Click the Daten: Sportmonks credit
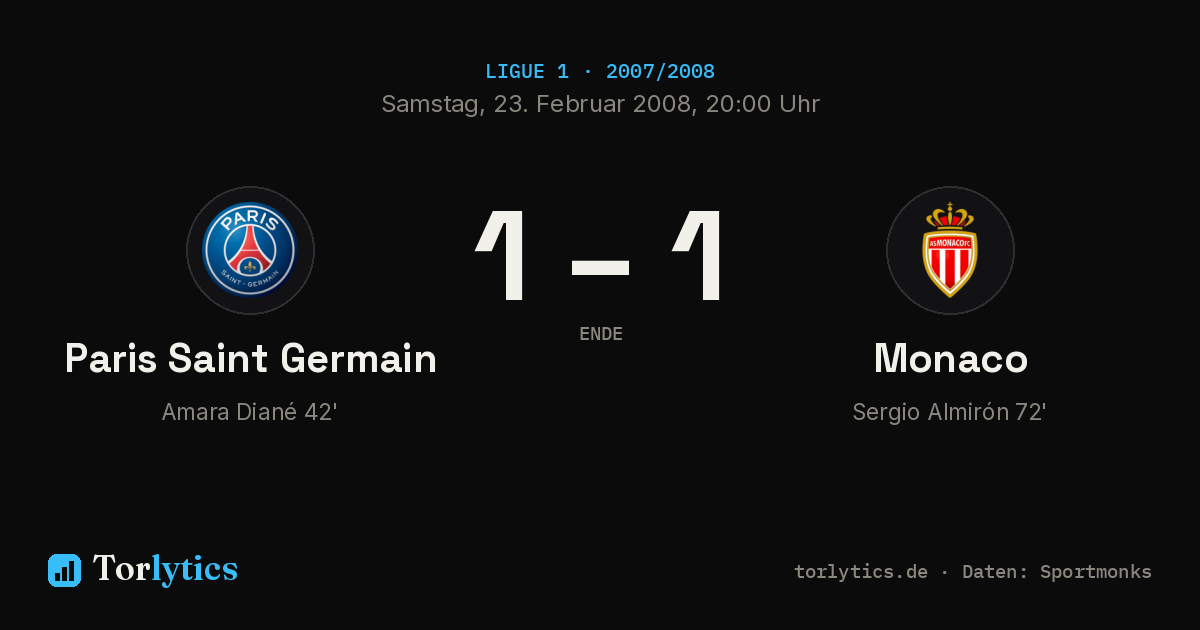 pos(1057,572)
